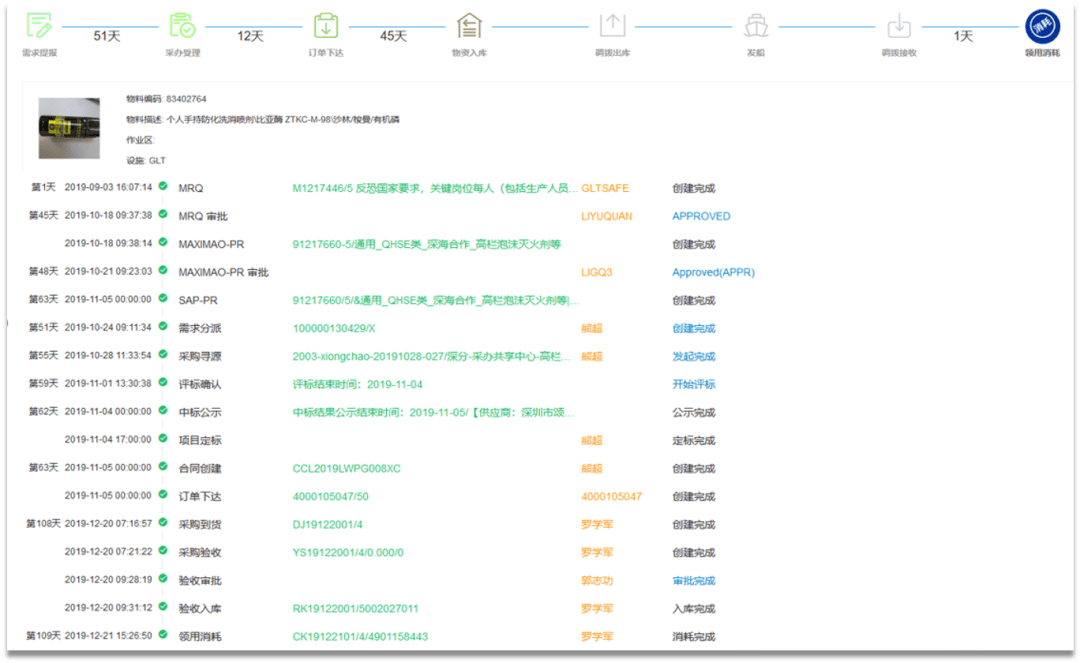This screenshot has height=663, width=1080.
Task: Click 入库完成 status text
Action: tap(694, 609)
